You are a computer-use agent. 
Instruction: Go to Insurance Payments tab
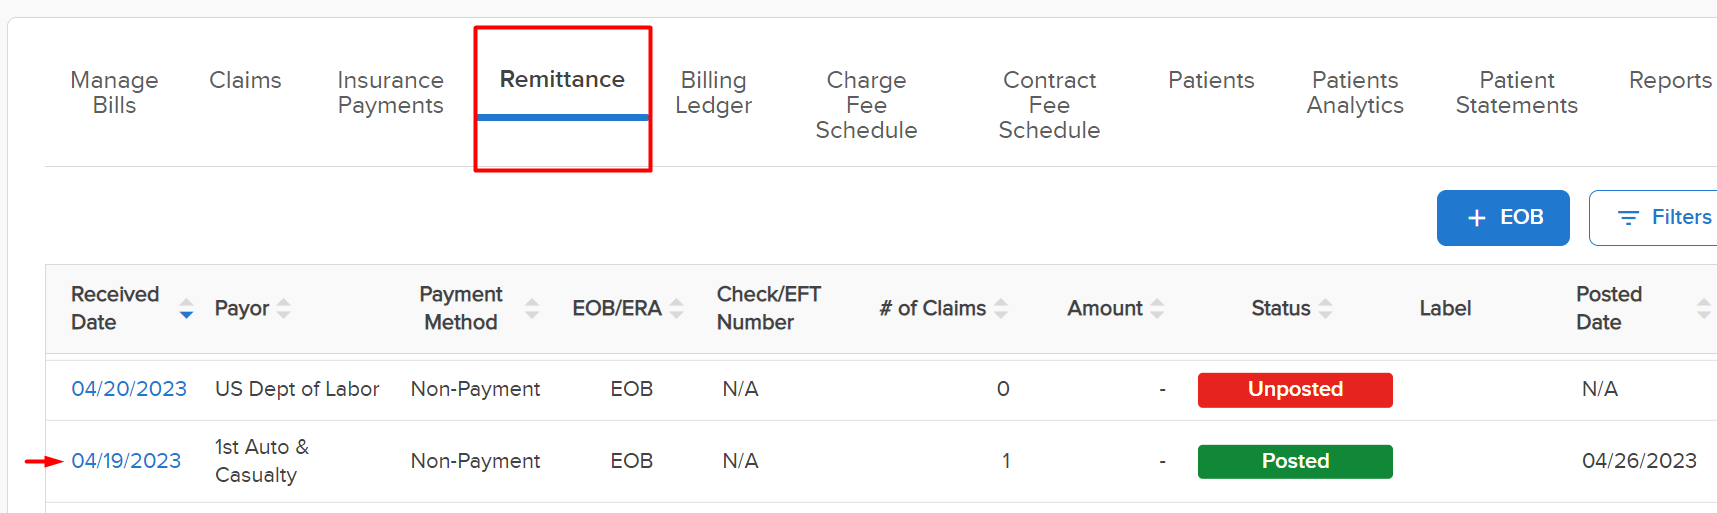pos(390,92)
